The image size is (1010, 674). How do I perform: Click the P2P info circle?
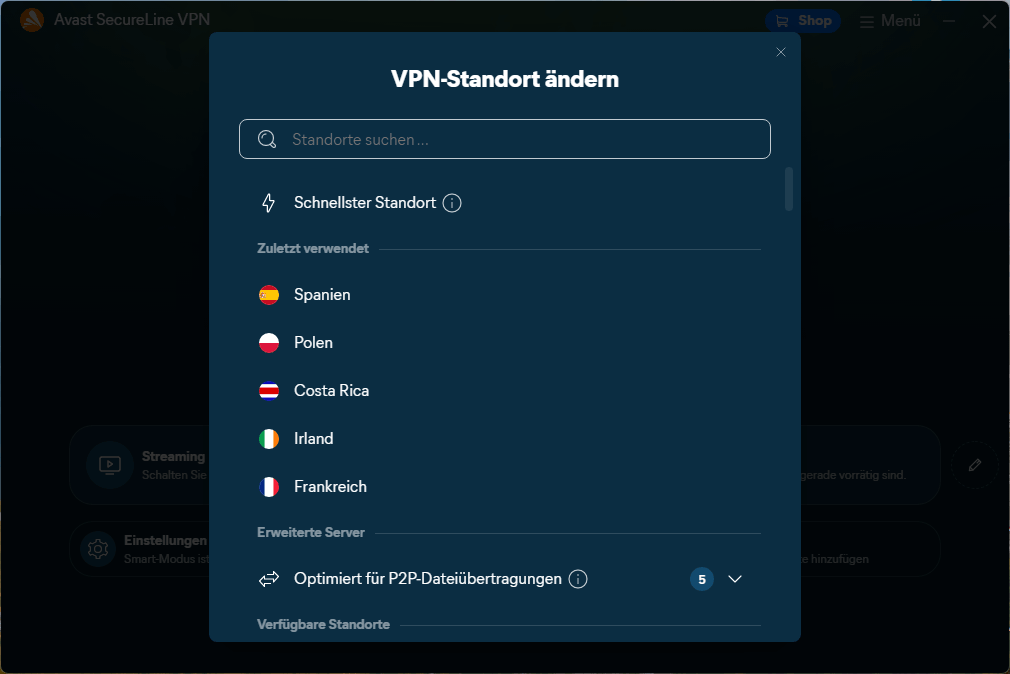coord(578,578)
